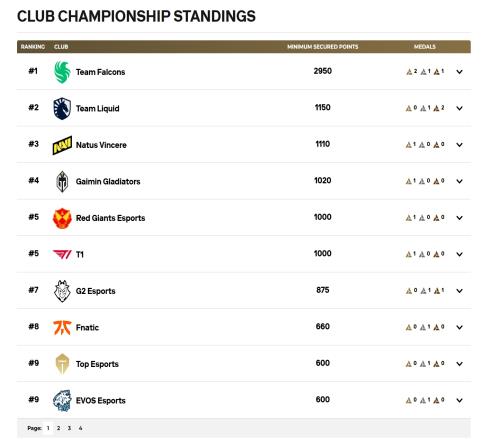Expand the EVOS Esports row chevron
Image resolution: width=500 pixels, height=440 pixels.
(459, 400)
